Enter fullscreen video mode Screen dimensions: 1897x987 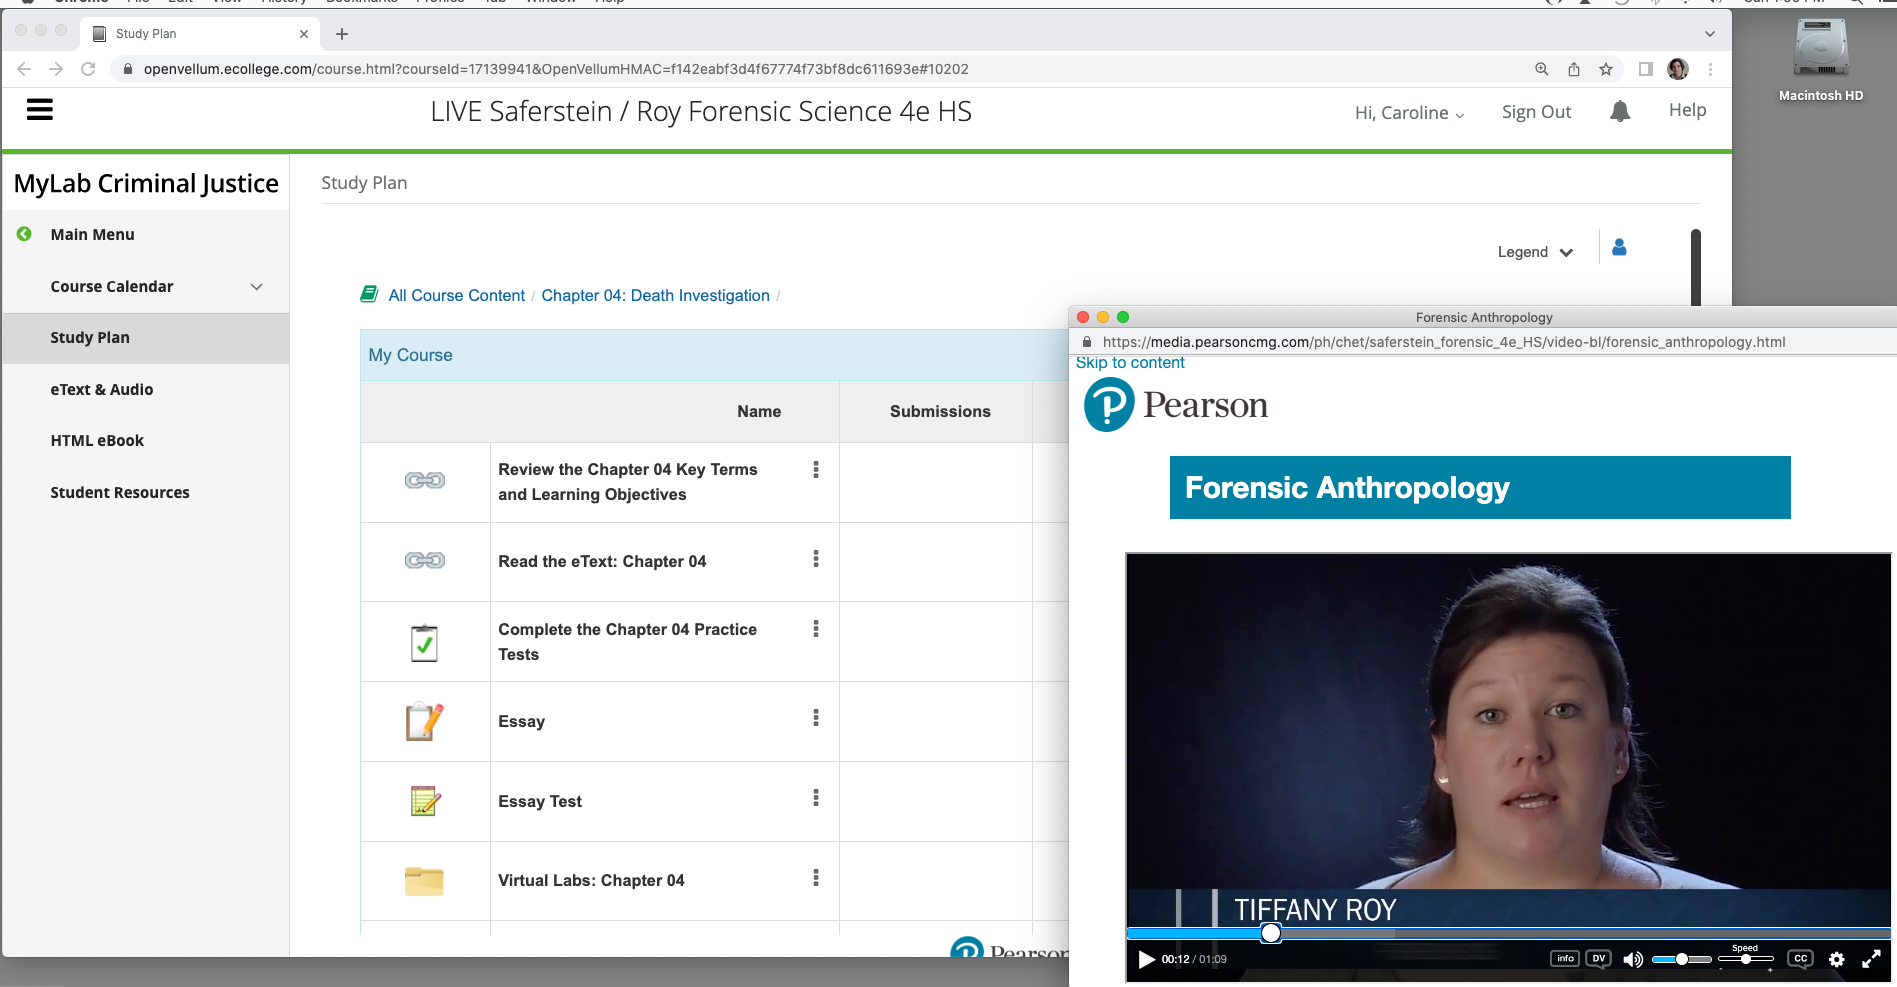1871,960
